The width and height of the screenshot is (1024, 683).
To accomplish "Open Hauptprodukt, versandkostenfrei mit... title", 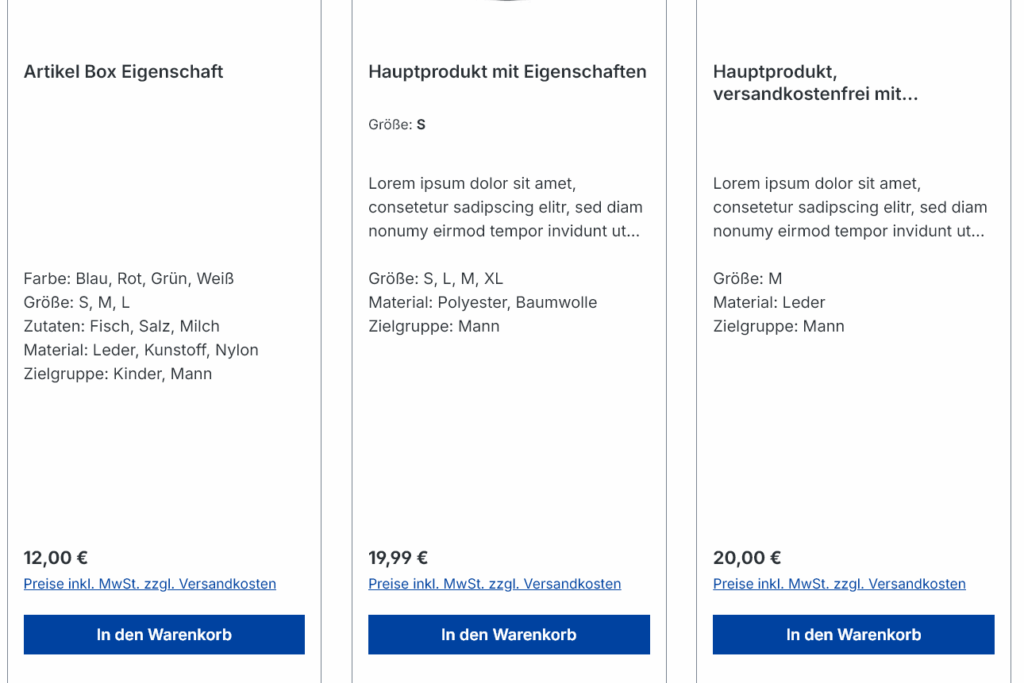I will coord(816,82).
